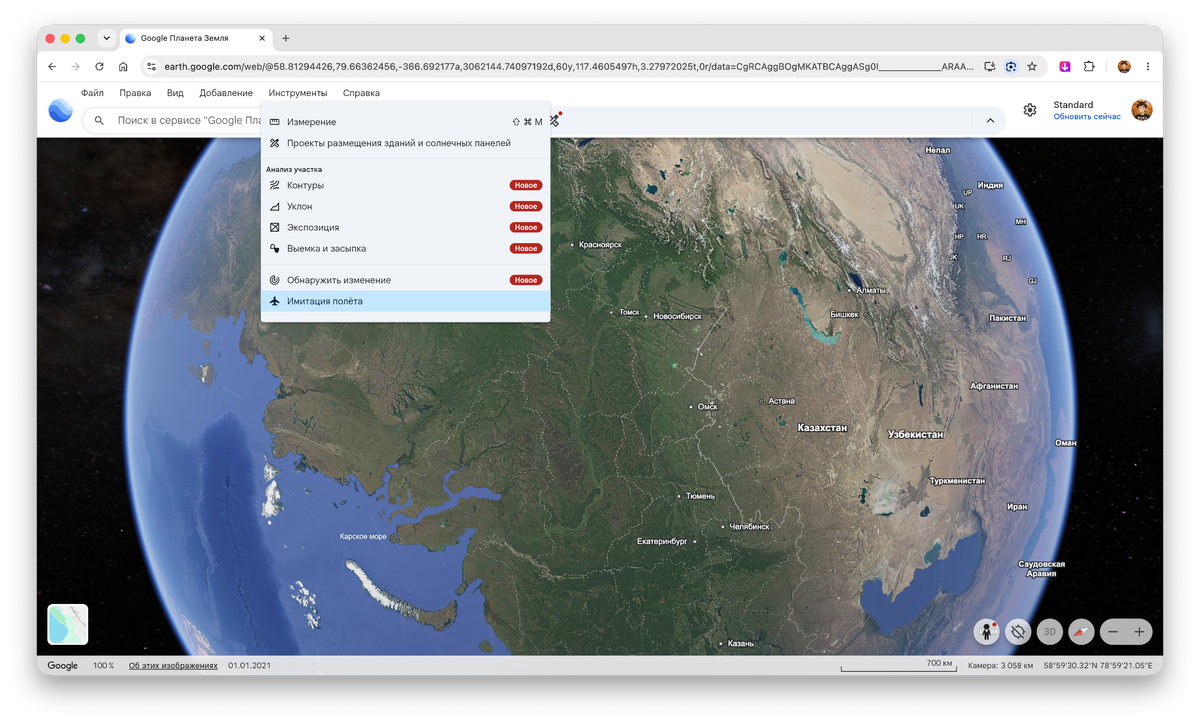
Task: Open Обнаружить изменение tool
Action: [x=405, y=280]
